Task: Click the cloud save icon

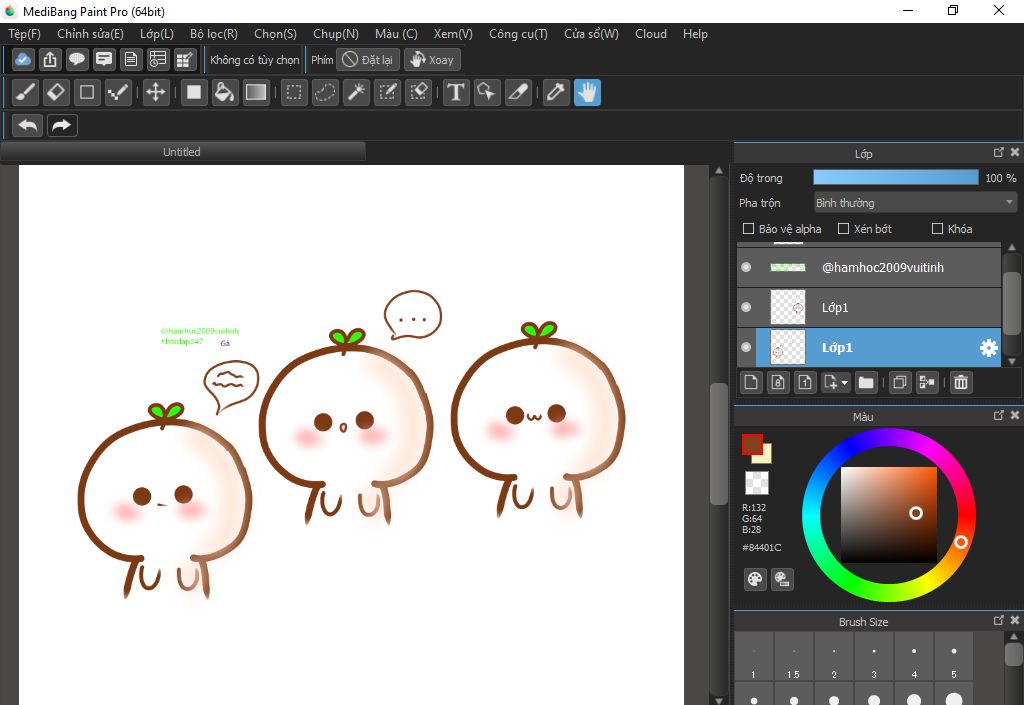Action: click(23, 59)
